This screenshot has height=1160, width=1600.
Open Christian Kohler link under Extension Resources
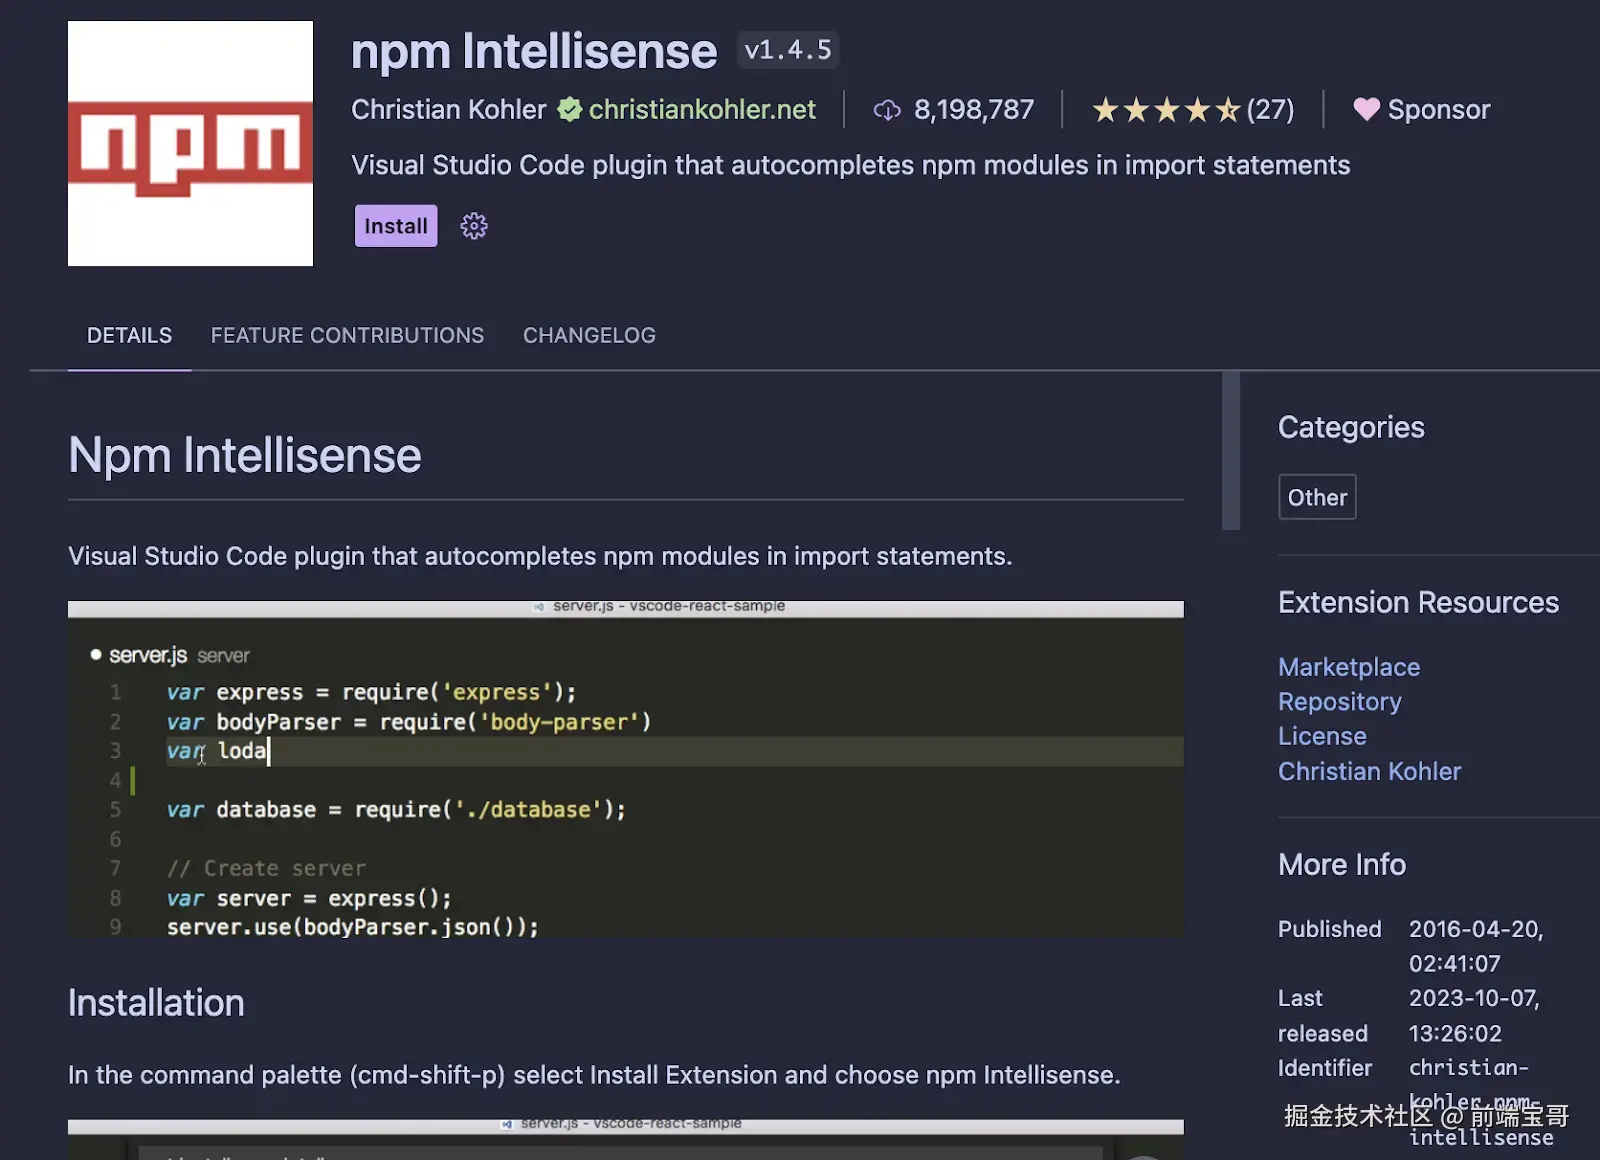pos(1369,771)
